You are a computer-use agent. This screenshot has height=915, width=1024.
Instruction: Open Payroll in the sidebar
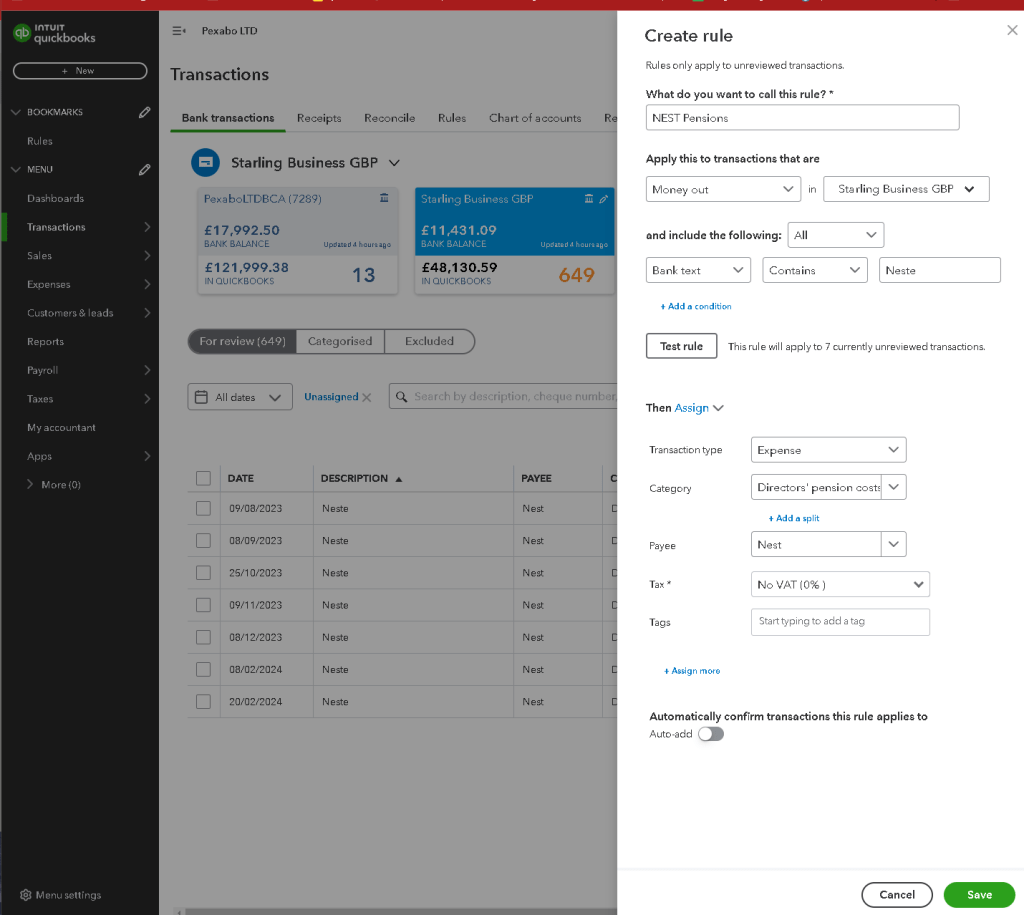point(42,370)
